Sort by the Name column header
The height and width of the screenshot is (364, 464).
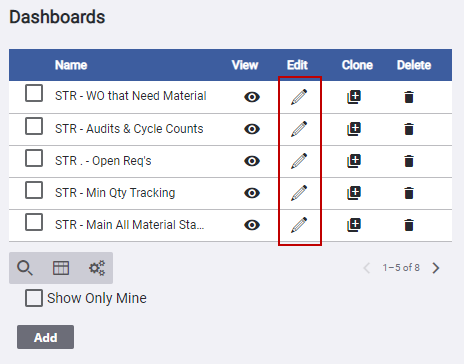click(x=71, y=65)
